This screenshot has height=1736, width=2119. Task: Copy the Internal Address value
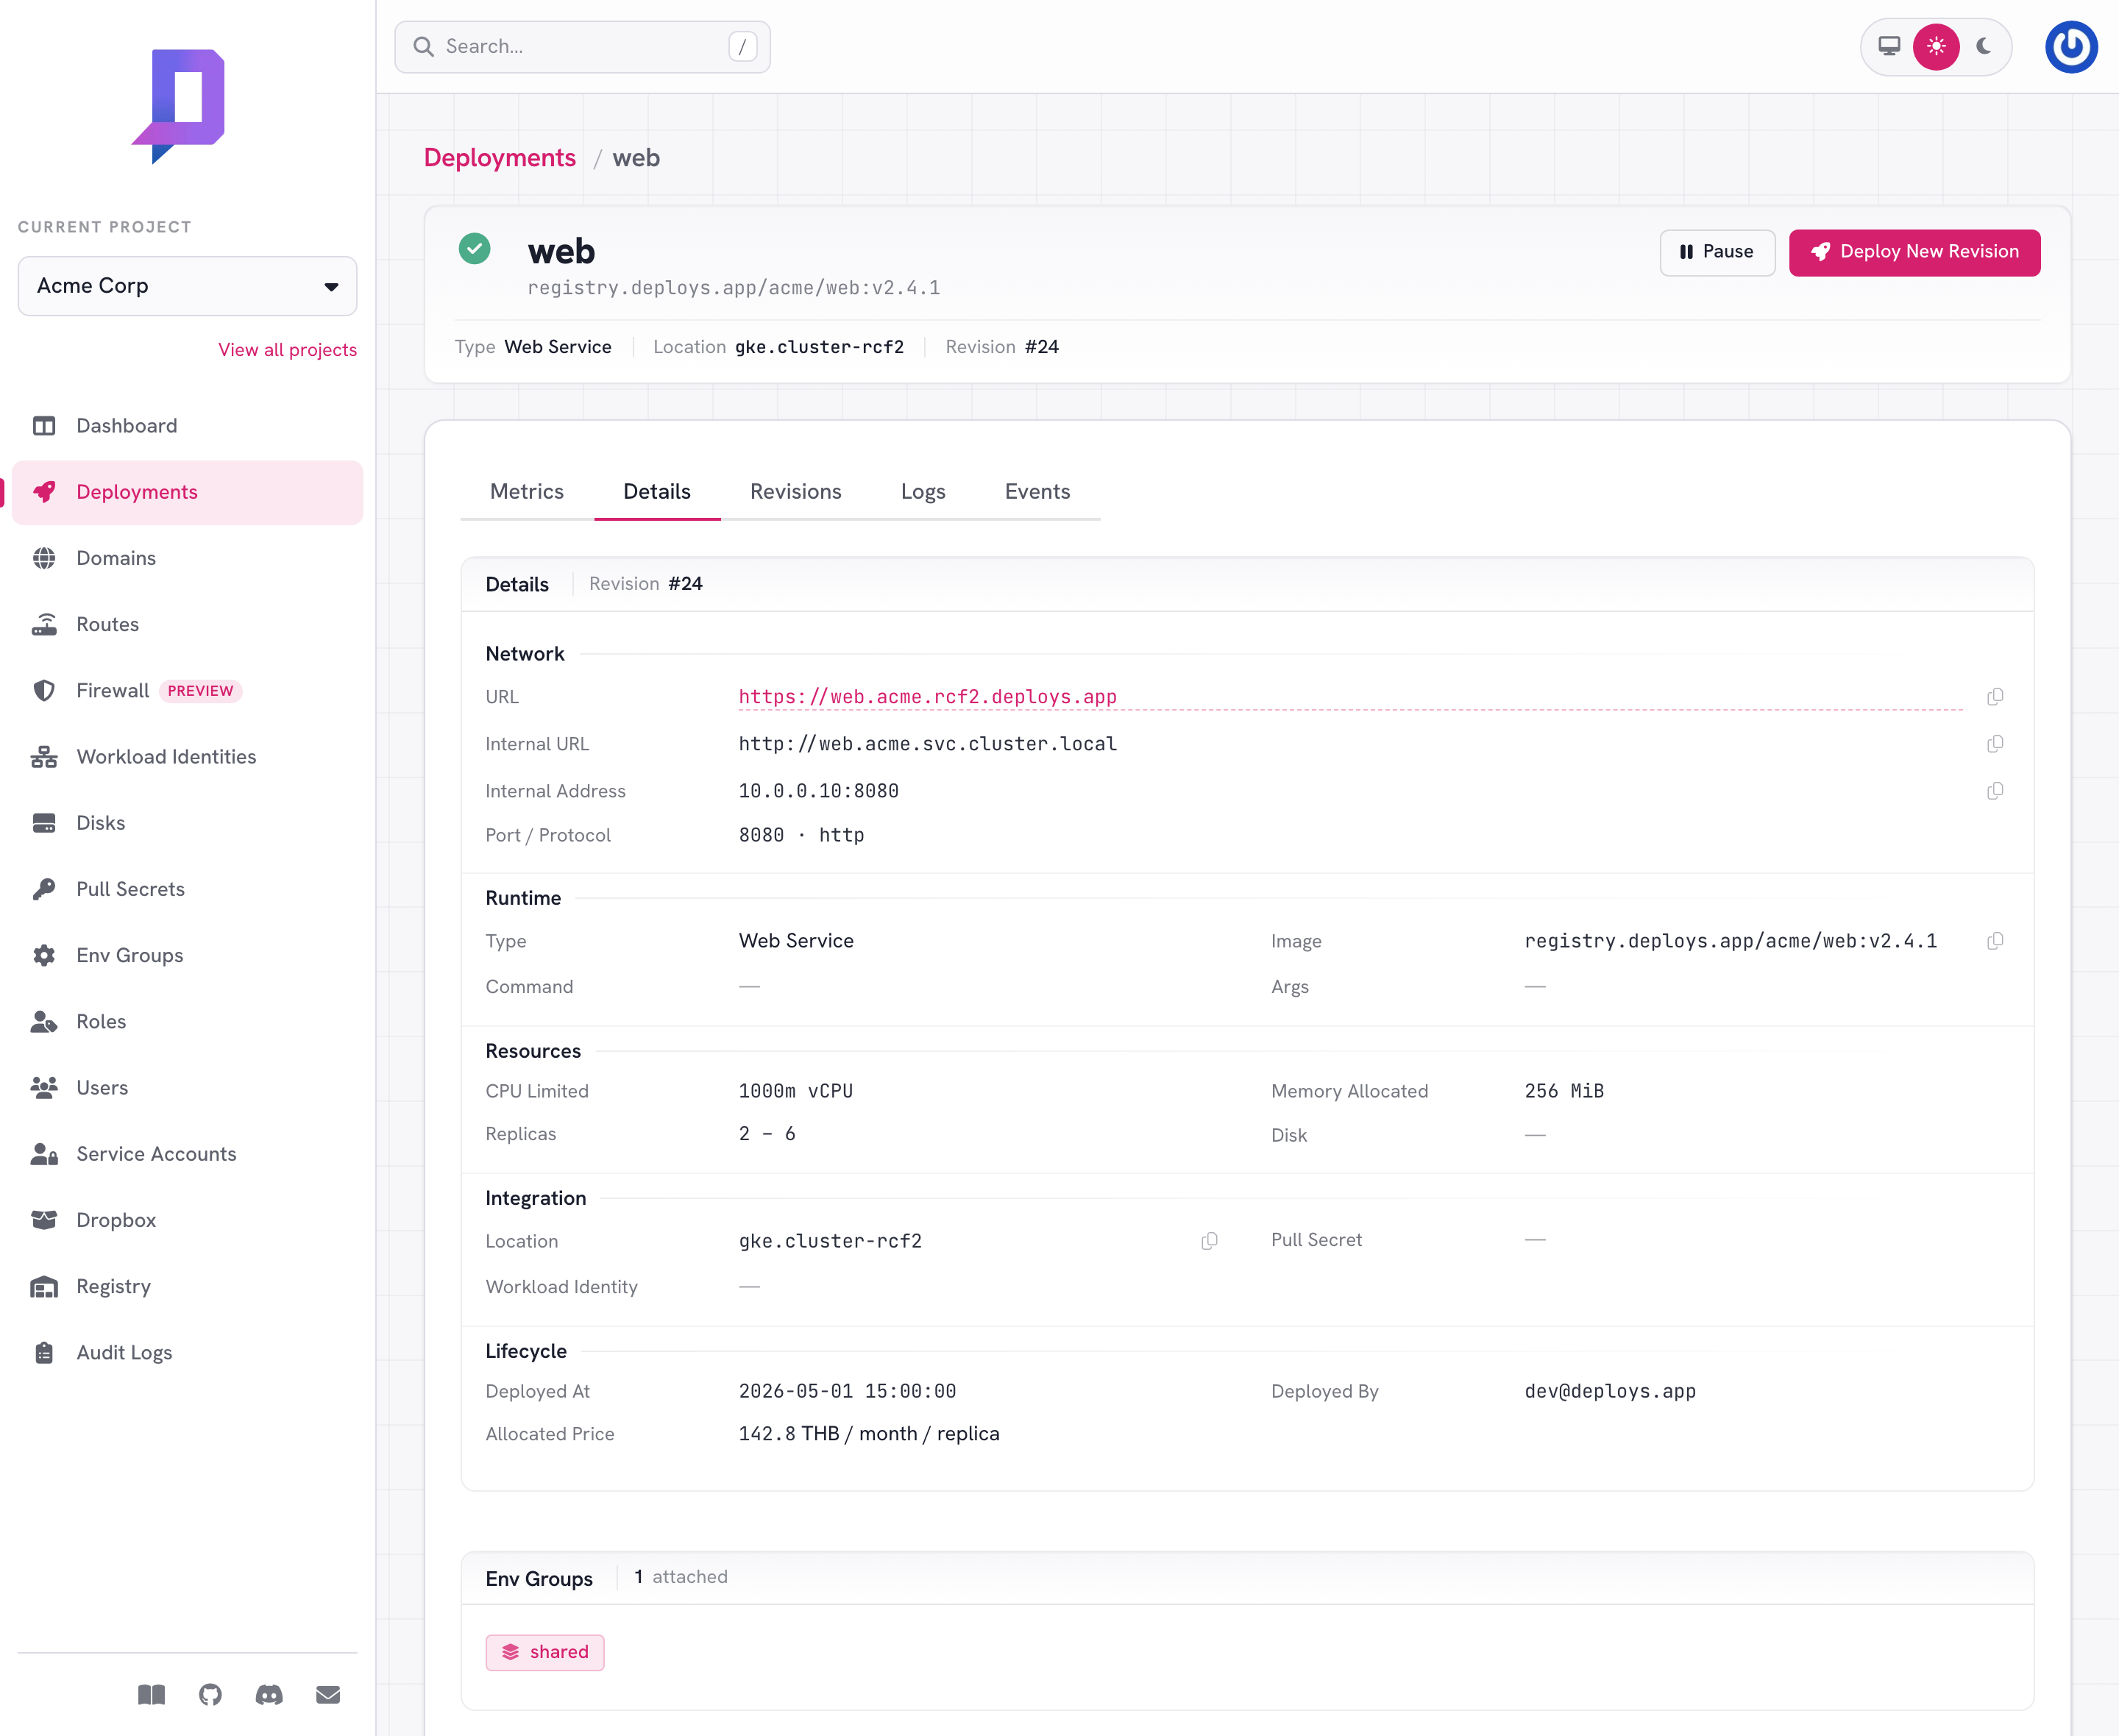(x=1995, y=791)
